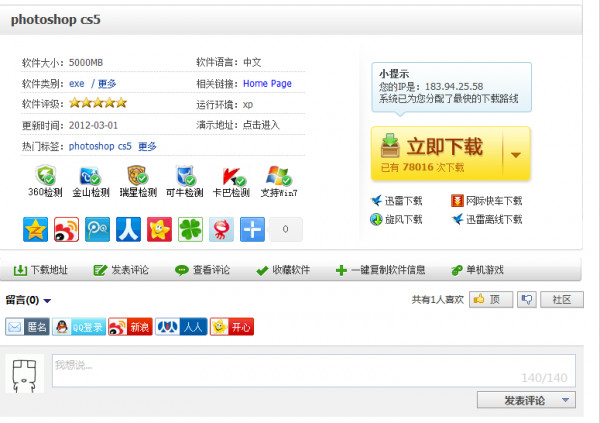The height and width of the screenshot is (423, 600).
Task: Expand arrow on bottom 发表评论 button
Action: 566,400
